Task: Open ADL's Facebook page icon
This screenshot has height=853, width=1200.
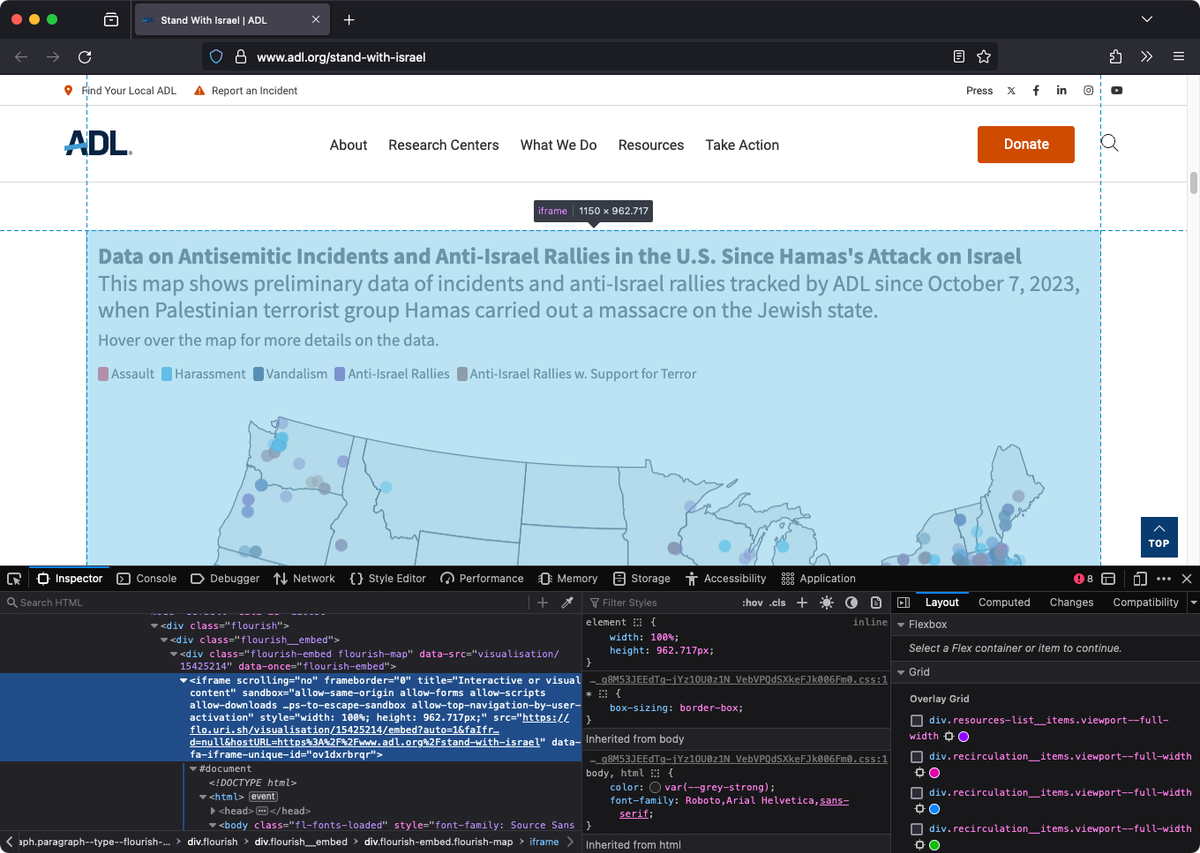Action: [x=1036, y=91]
